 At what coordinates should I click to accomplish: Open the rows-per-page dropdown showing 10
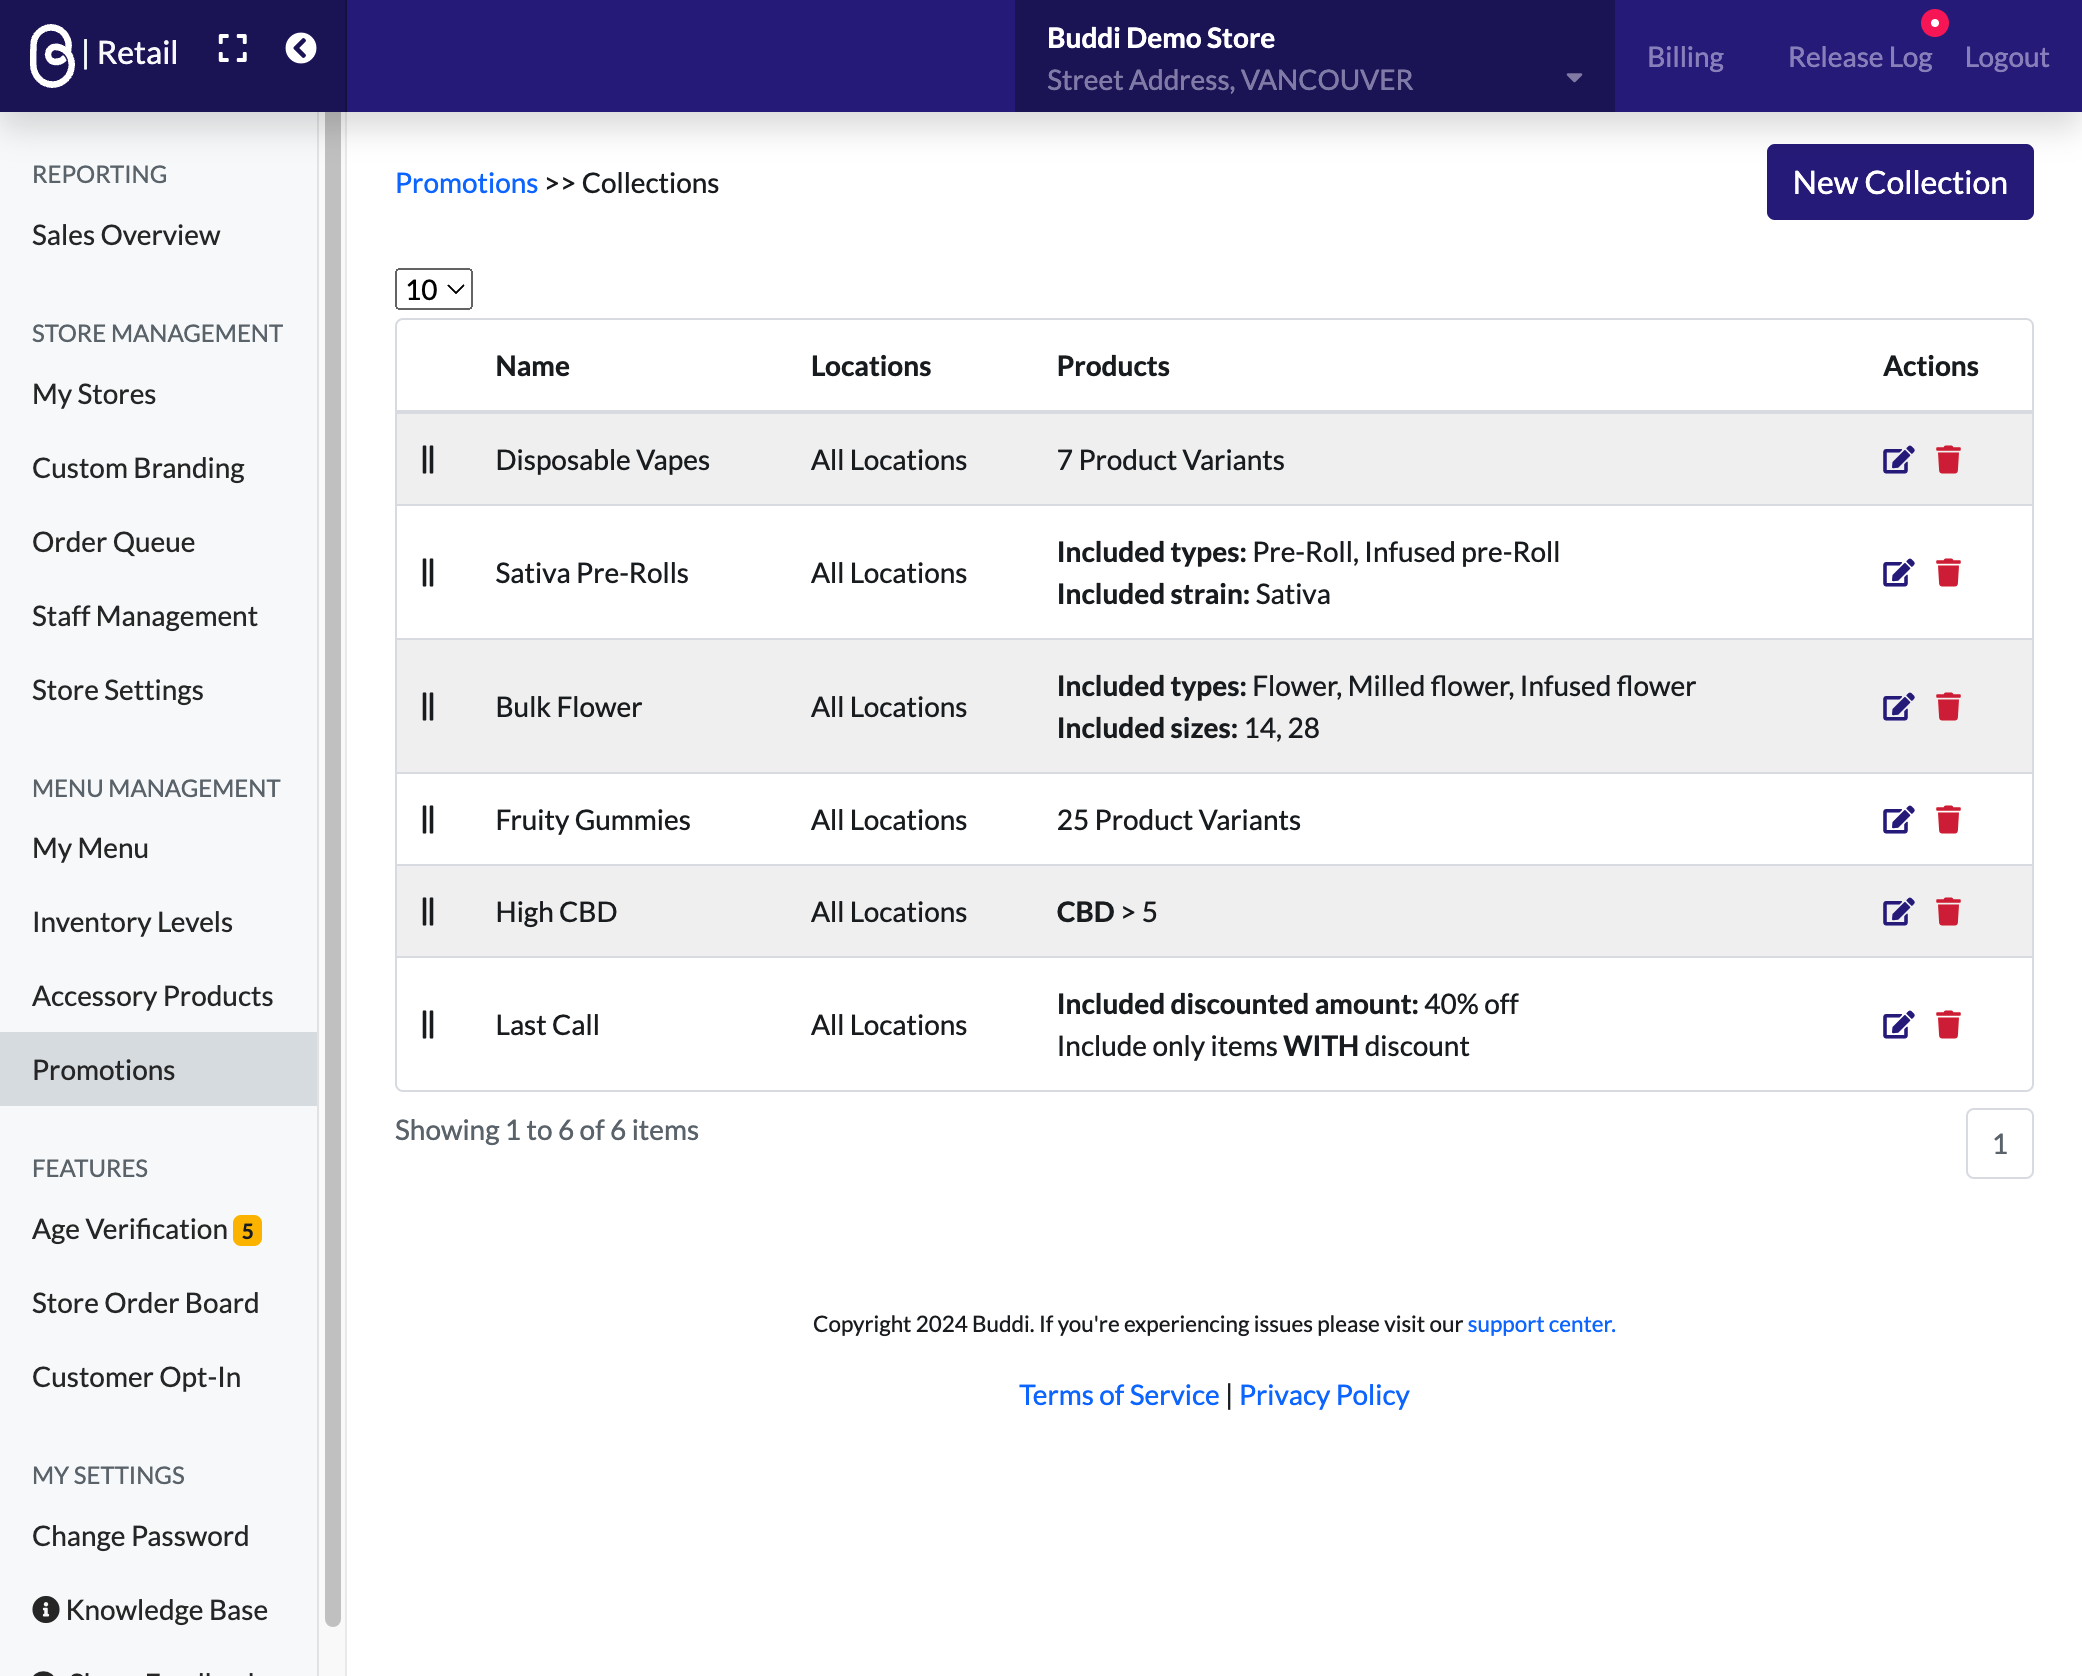tap(434, 289)
